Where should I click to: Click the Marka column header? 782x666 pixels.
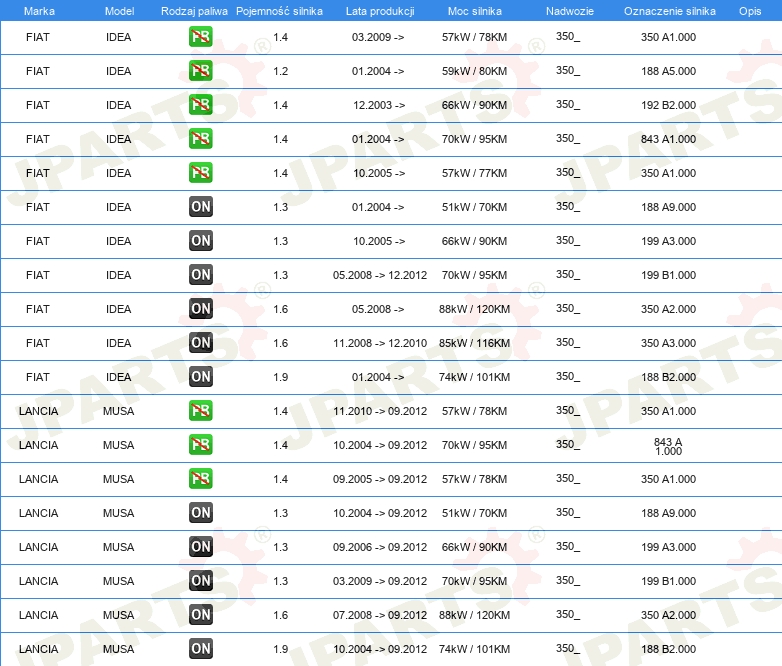tap(39, 11)
